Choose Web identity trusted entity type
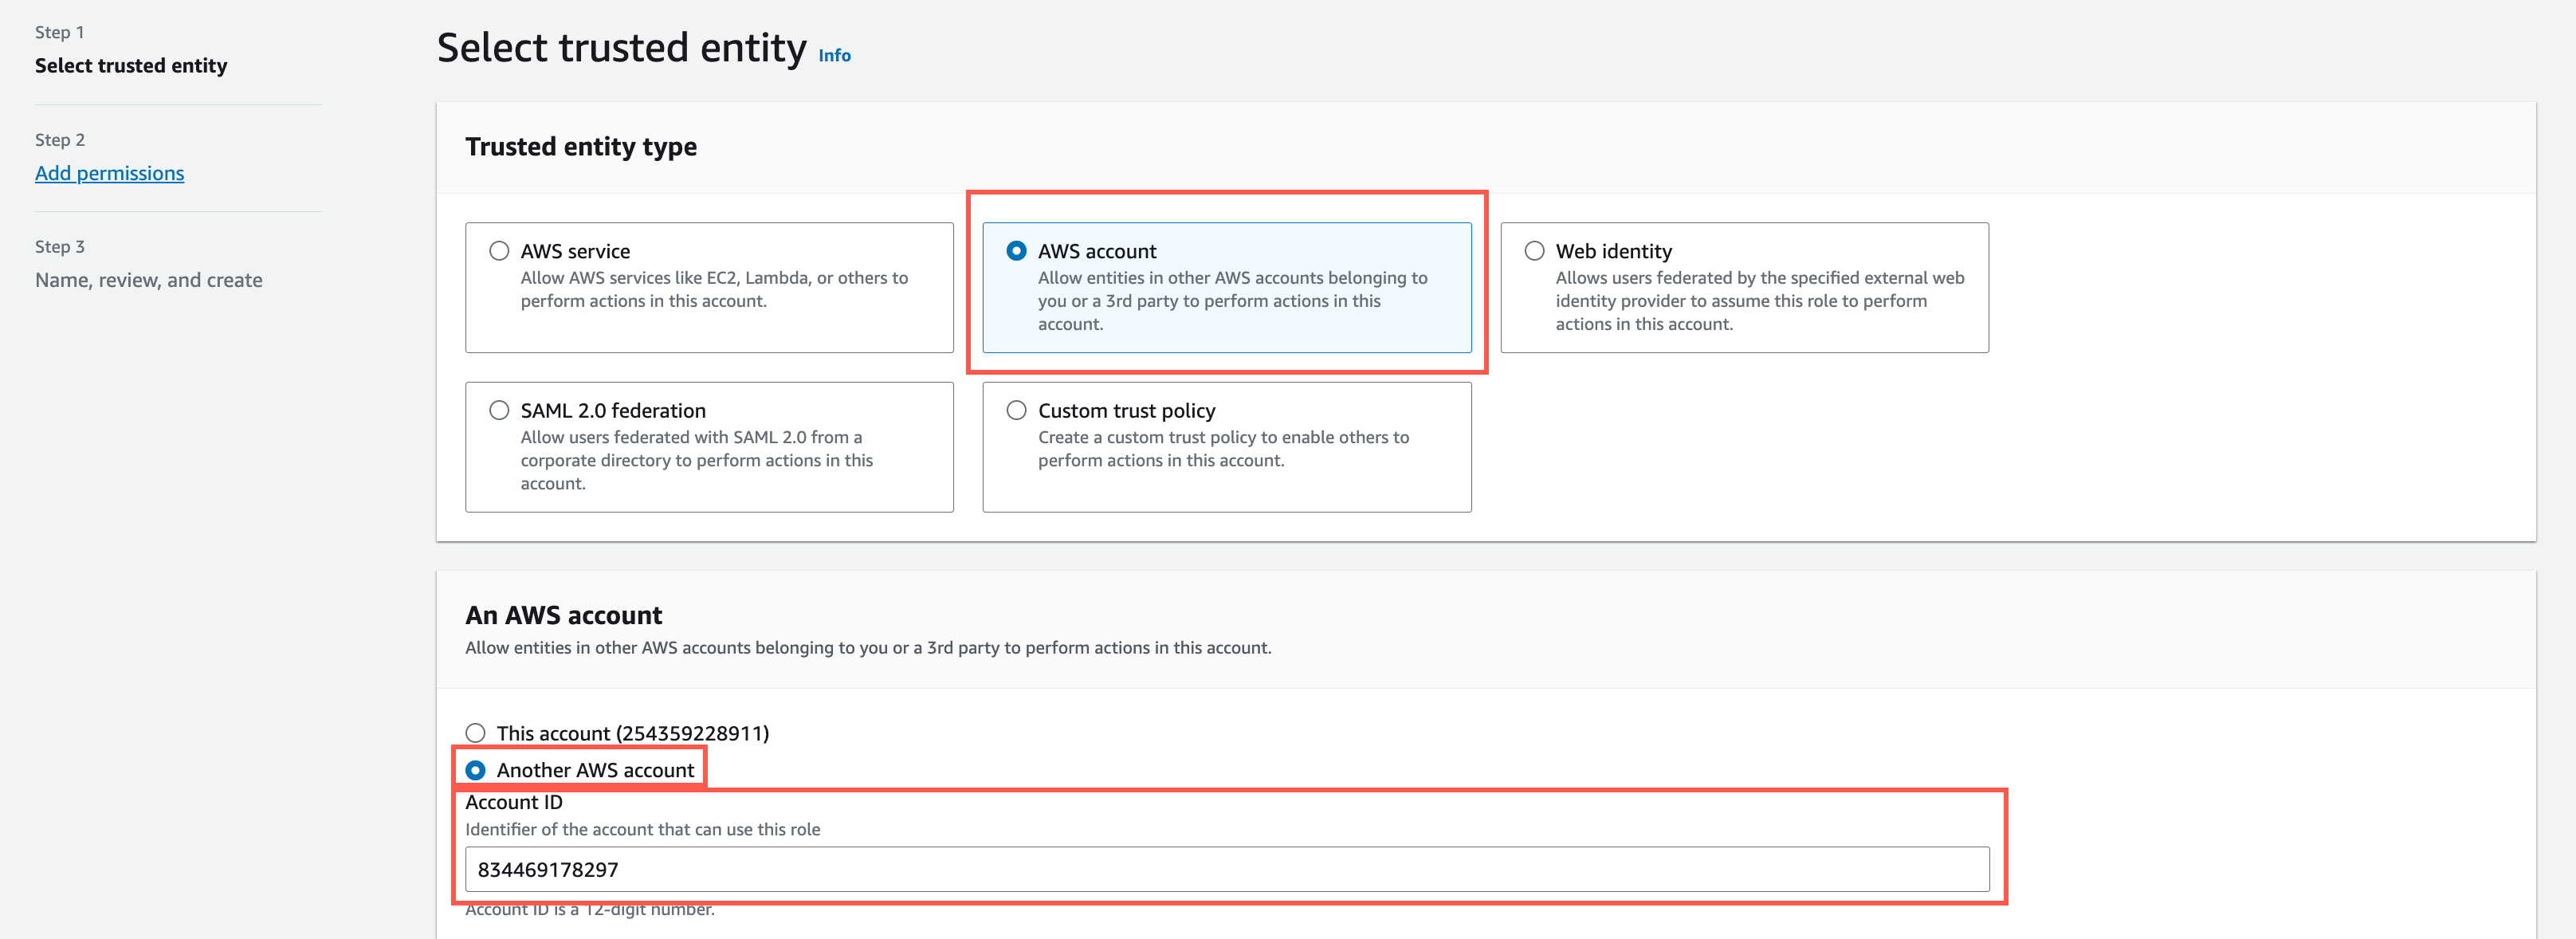The width and height of the screenshot is (2576, 939). [1534, 251]
